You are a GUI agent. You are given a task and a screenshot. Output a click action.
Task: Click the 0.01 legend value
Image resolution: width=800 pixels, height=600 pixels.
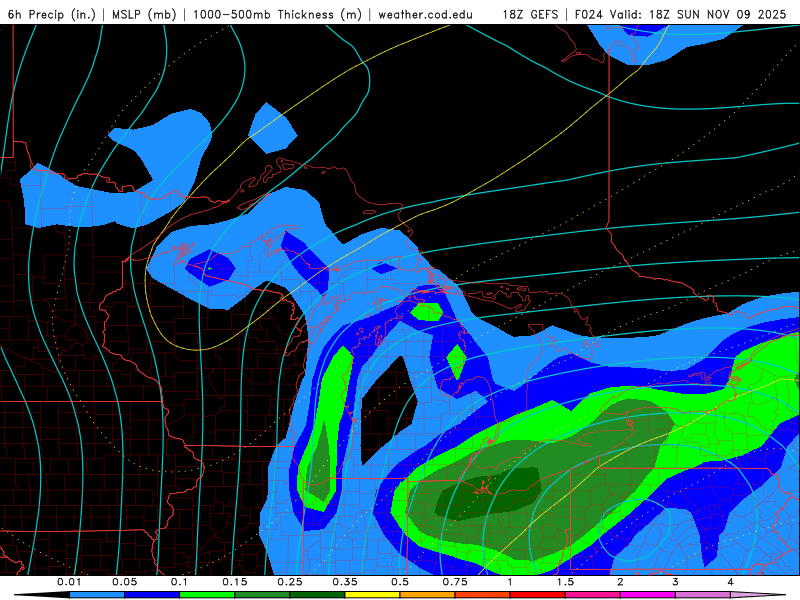click(69, 582)
